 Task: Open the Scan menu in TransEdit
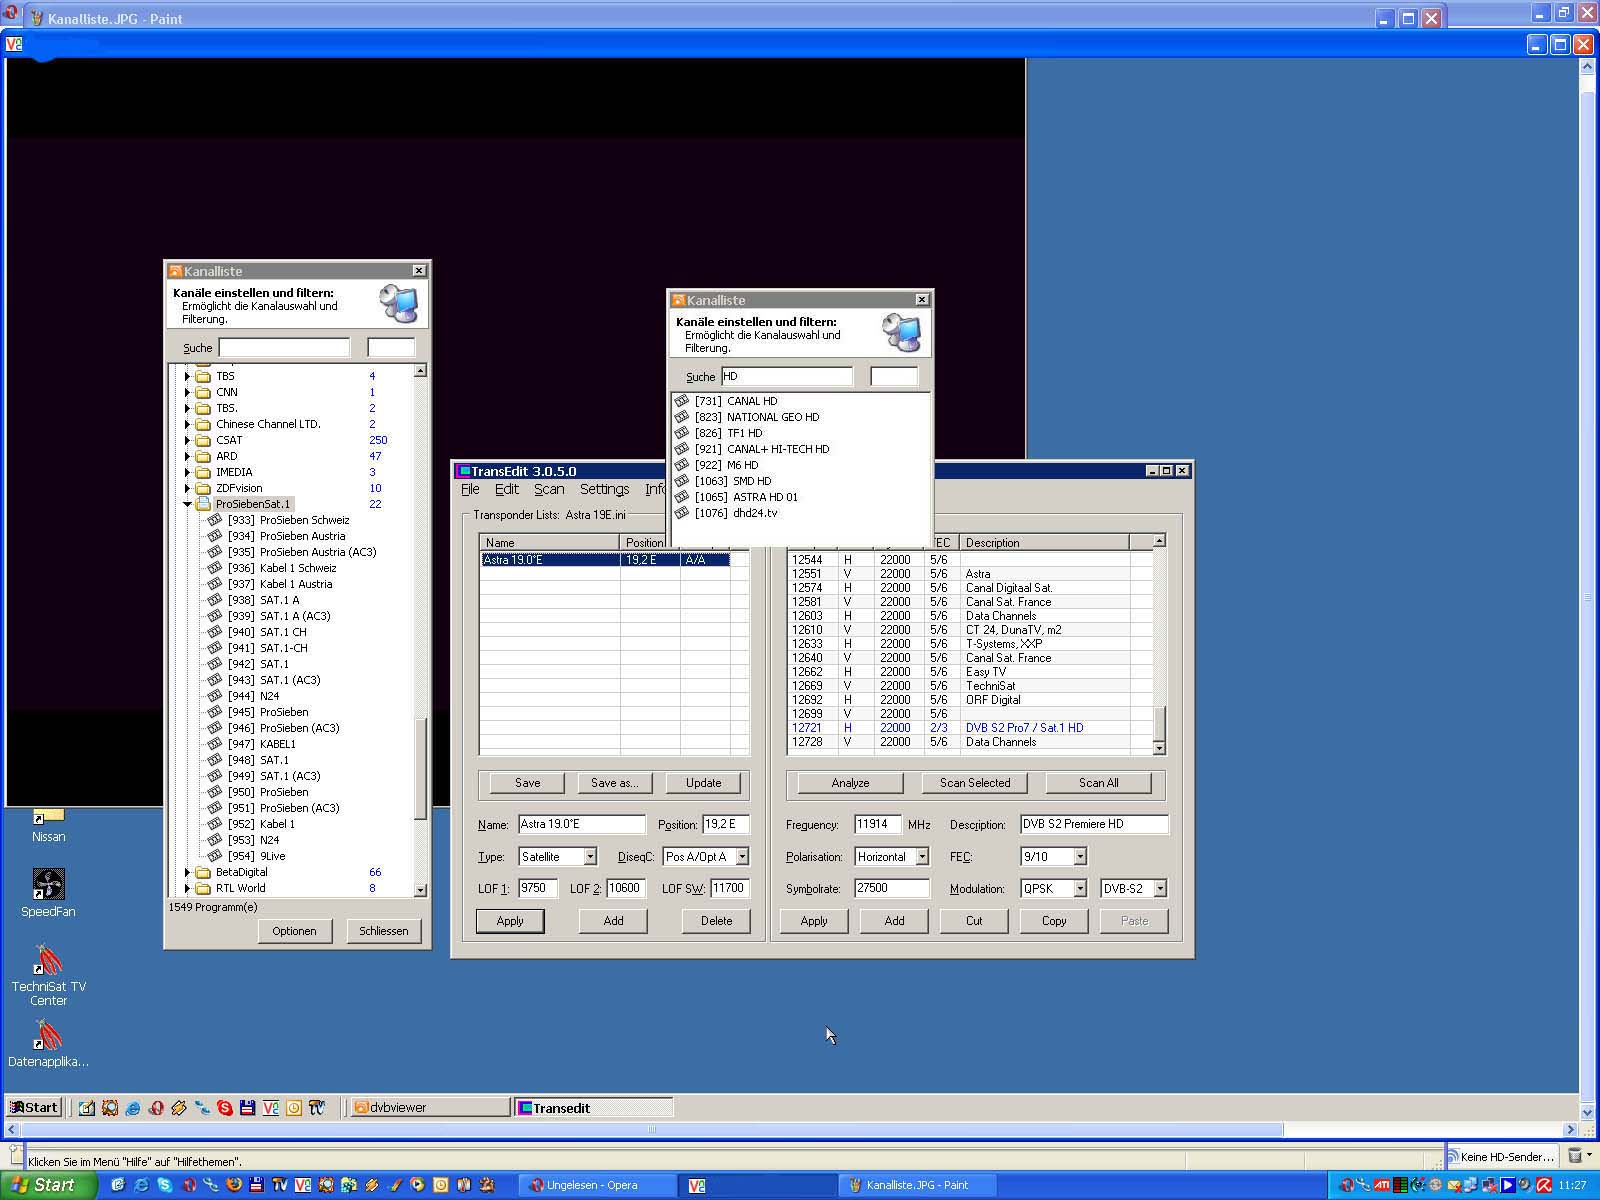549,489
